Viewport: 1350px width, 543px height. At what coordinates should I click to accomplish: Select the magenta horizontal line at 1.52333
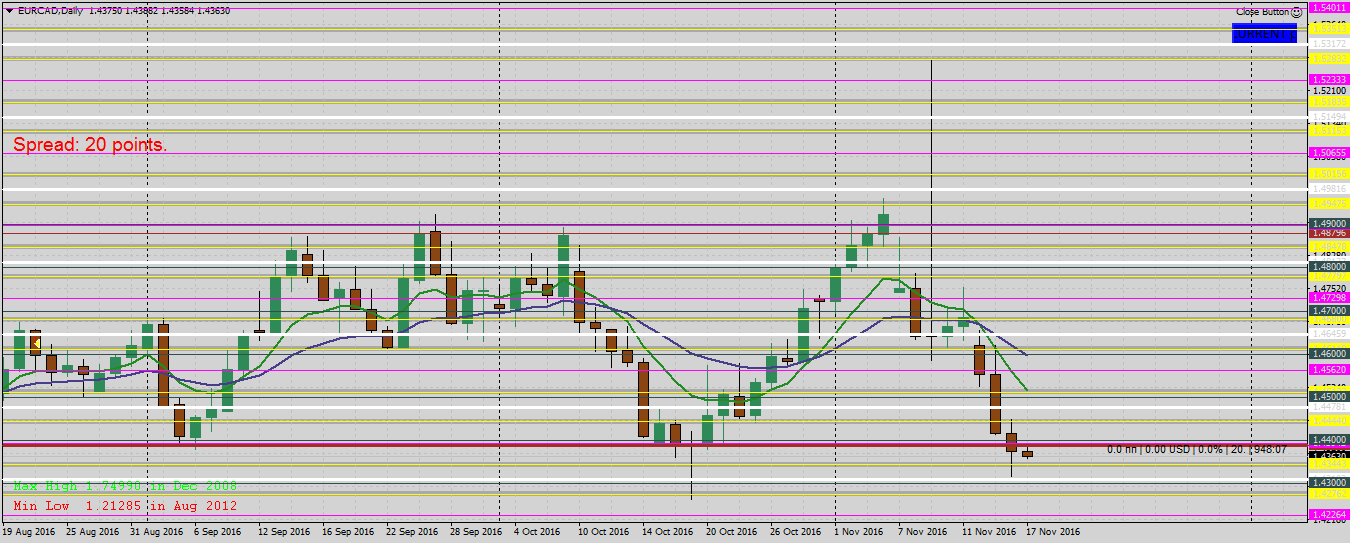pos(654,80)
